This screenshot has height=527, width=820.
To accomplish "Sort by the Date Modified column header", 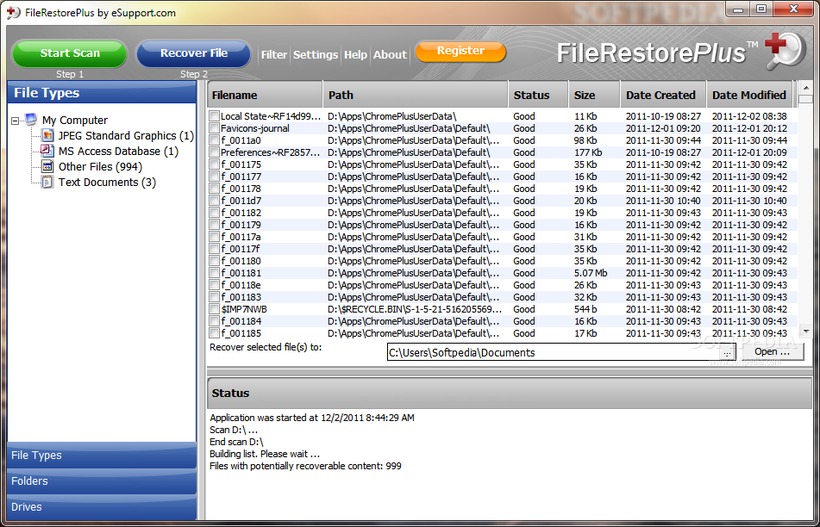I will [x=749, y=95].
